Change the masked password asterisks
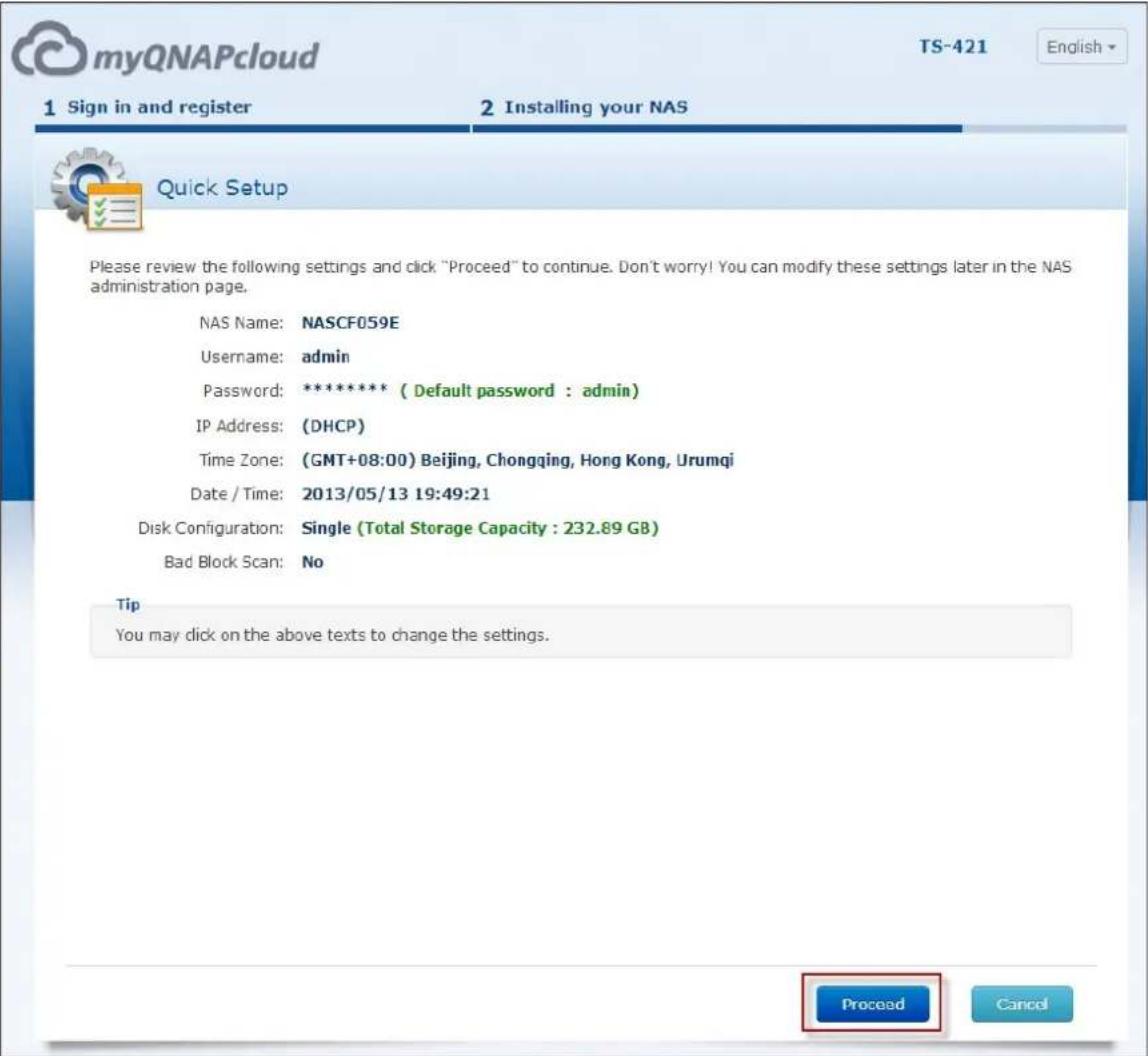1148x1056 pixels. [345, 390]
